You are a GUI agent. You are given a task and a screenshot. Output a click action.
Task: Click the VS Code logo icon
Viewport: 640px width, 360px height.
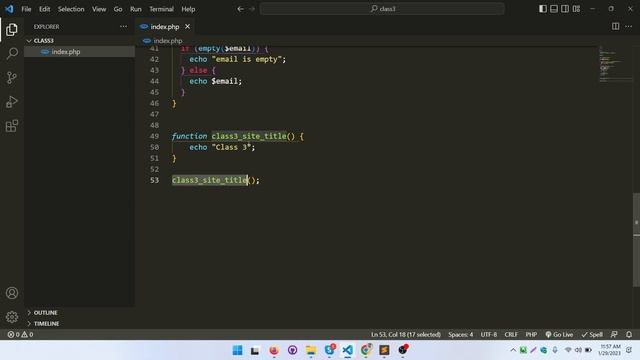9,9
